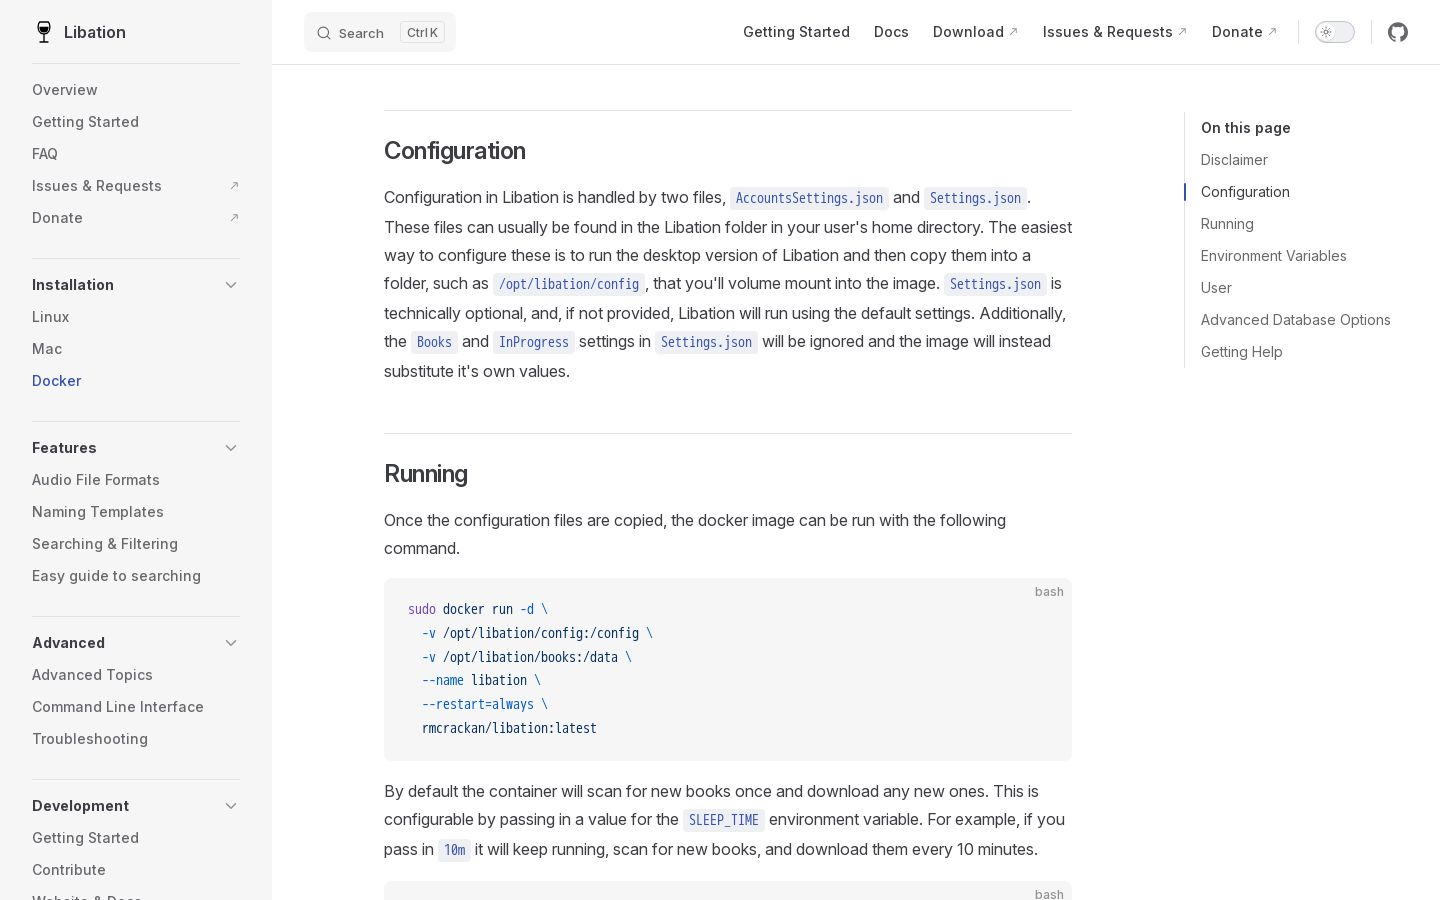Click external arrow beside sidebar Donate
Screen dimensions: 1440x900
point(234,218)
